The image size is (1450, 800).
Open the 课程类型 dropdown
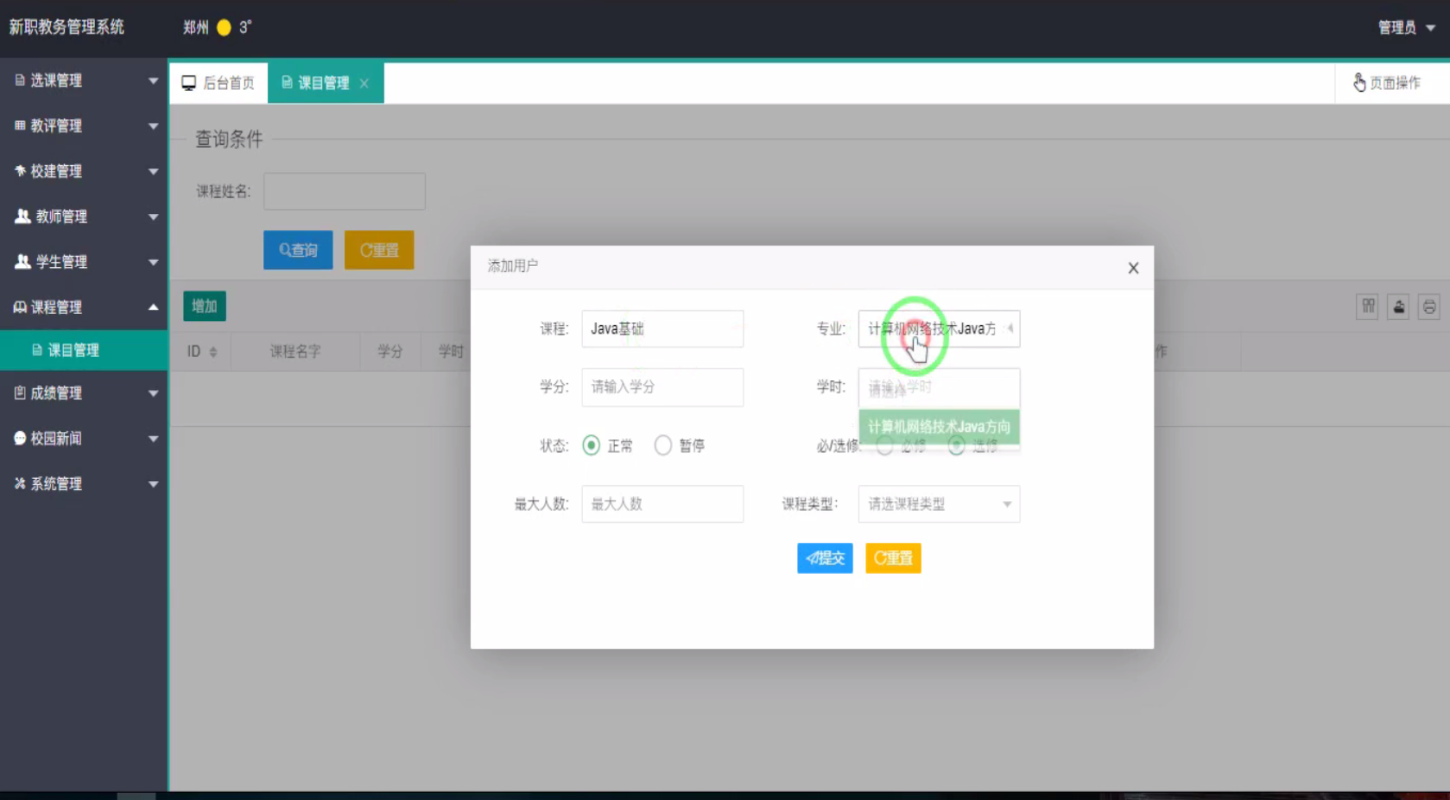[939, 504]
